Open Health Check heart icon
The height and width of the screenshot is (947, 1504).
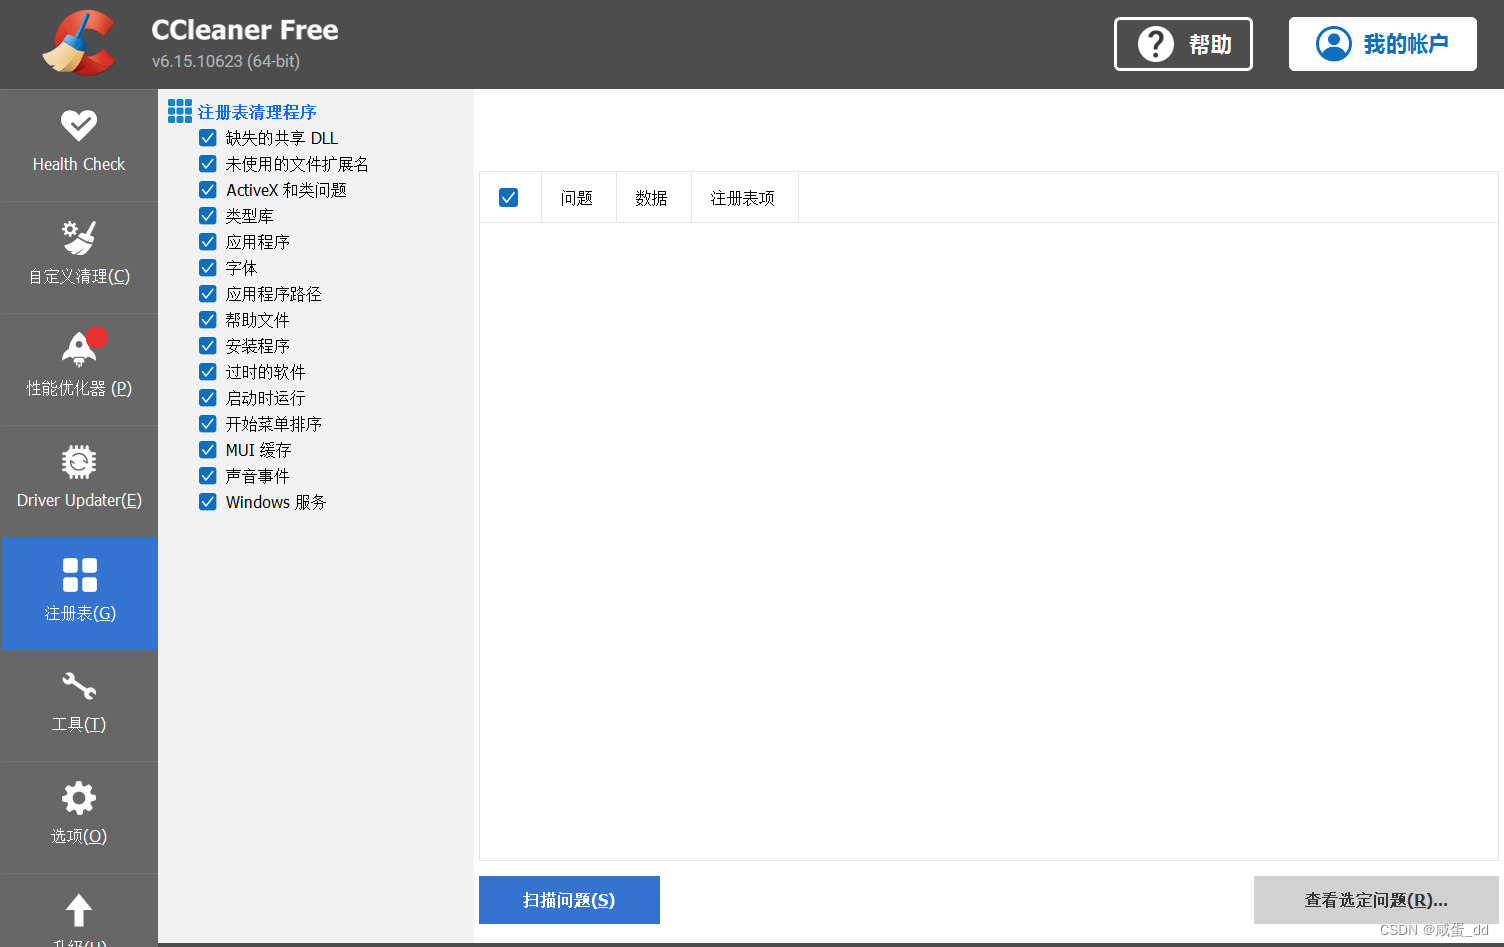click(x=79, y=126)
